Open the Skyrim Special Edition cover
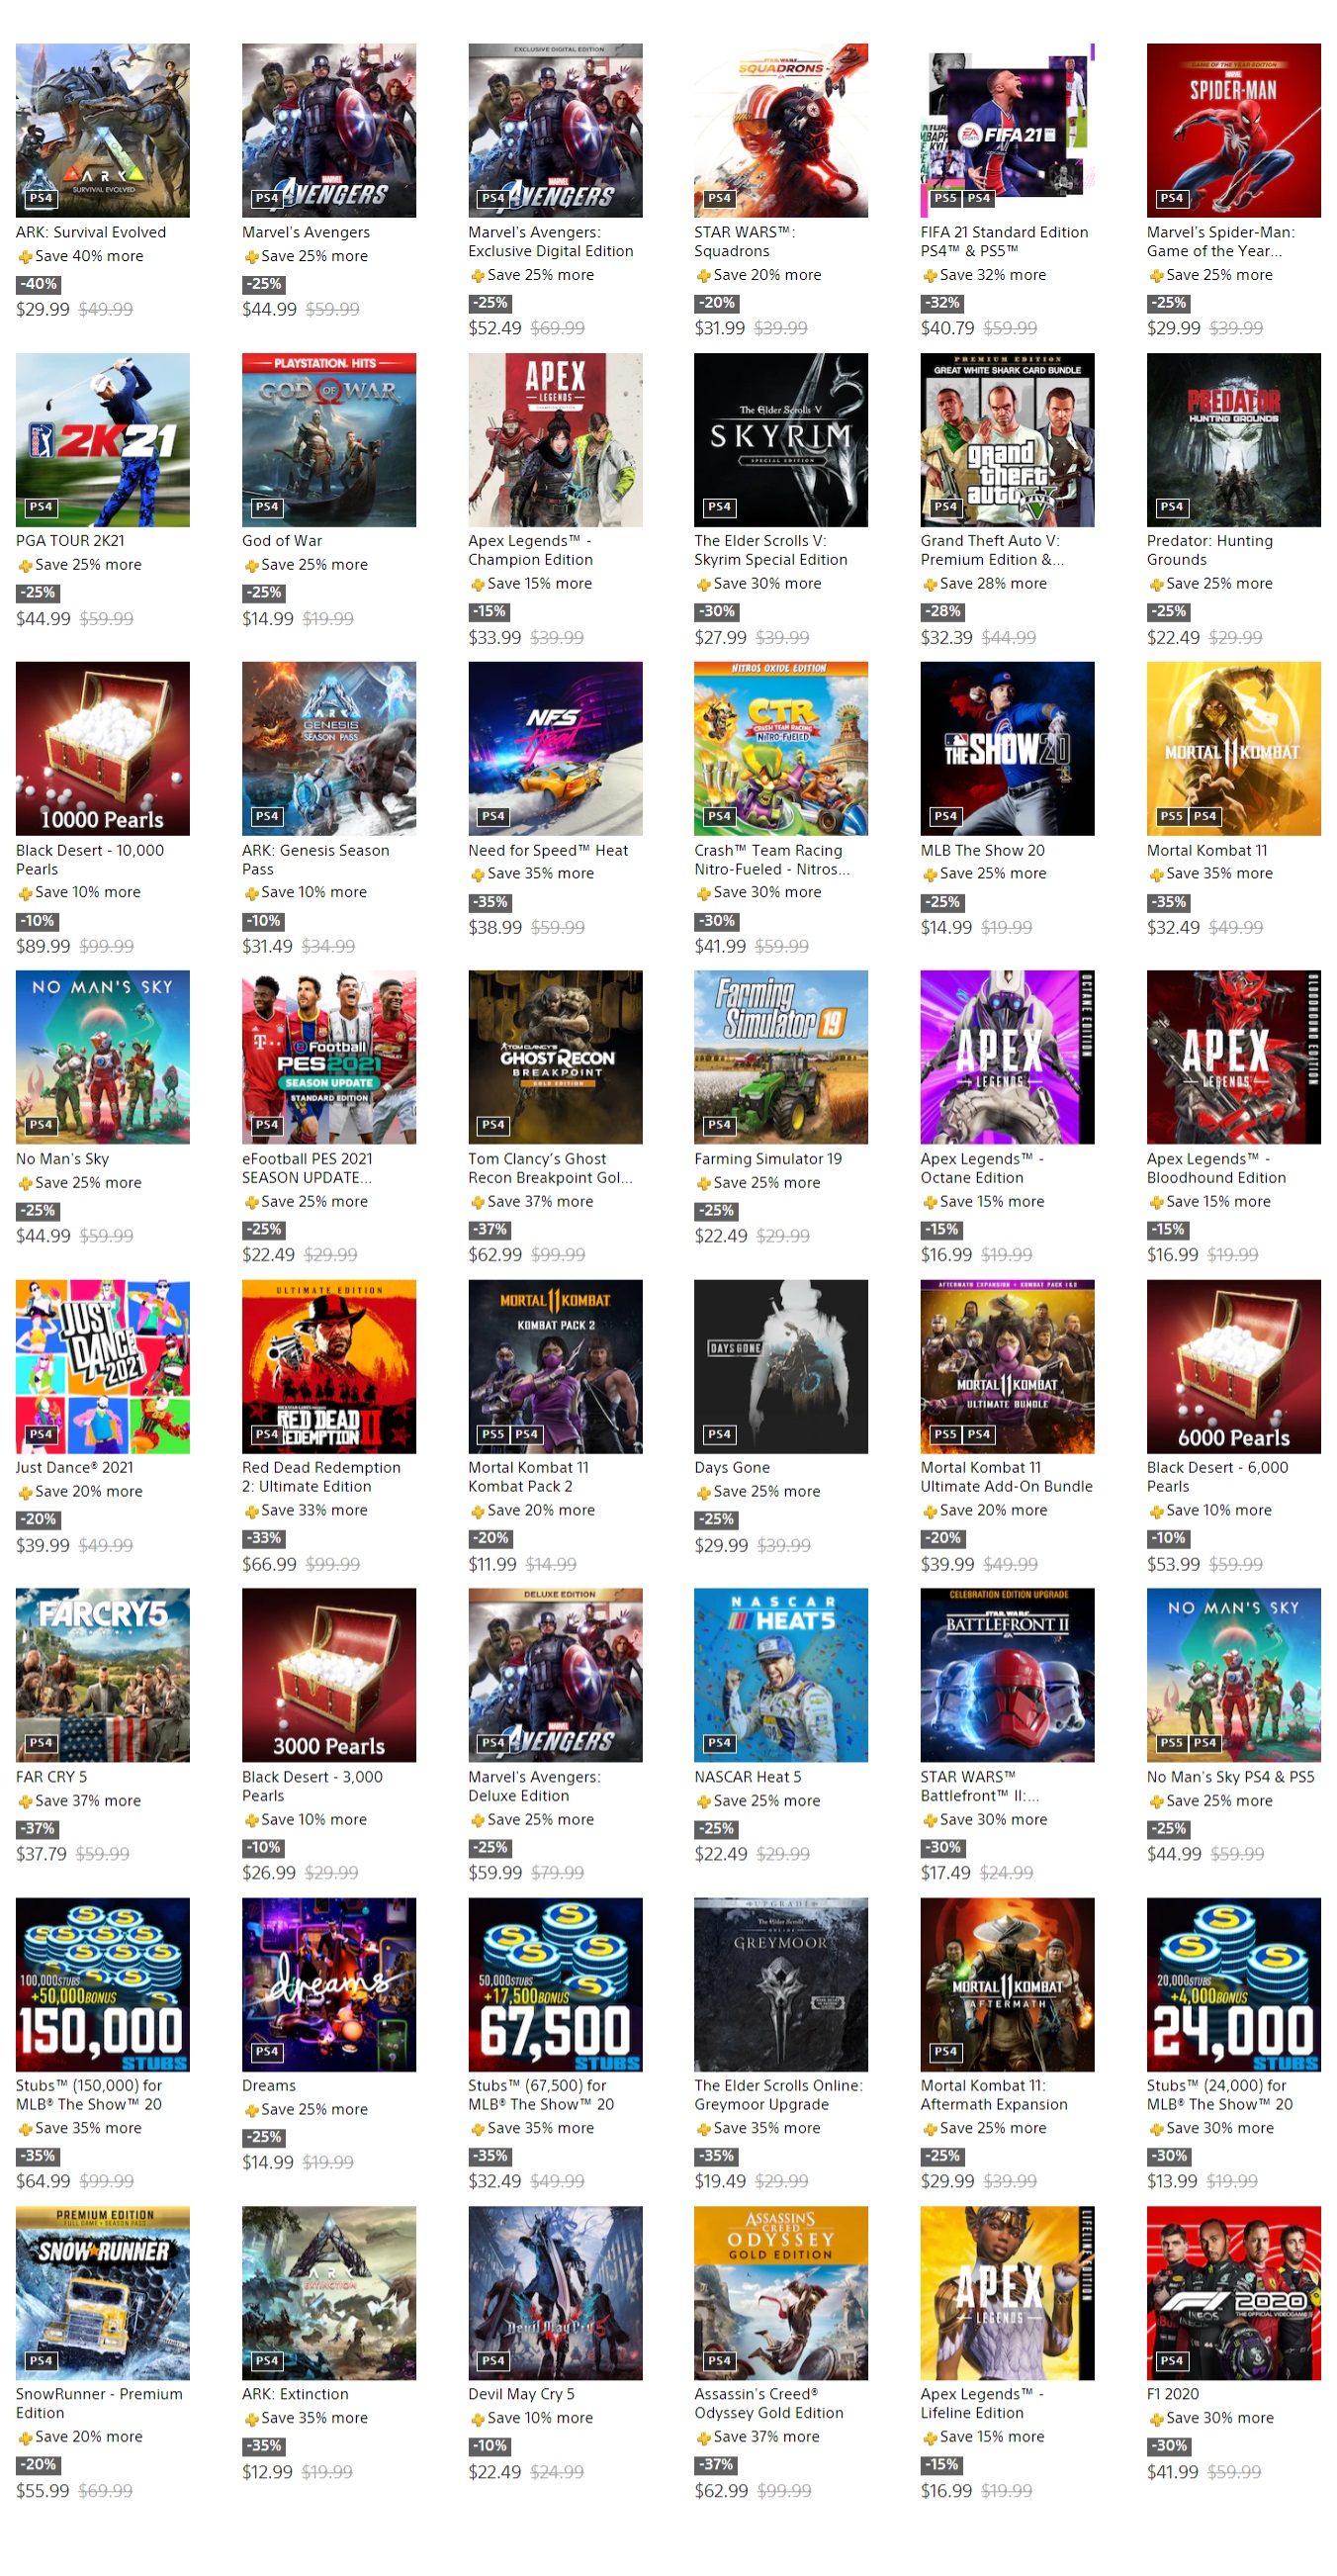The image size is (1337, 2576). pyautogui.click(x=781, y=440)
